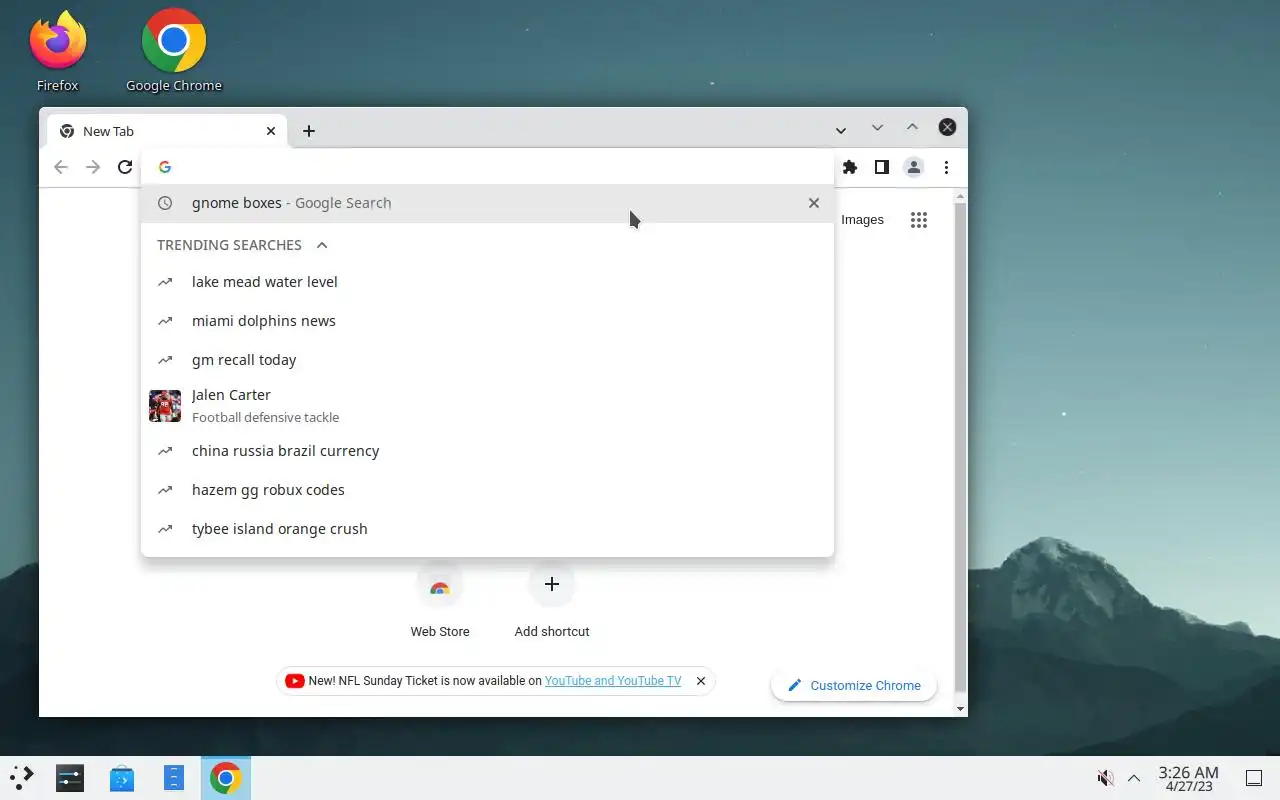Click the muted volume tray icon
1280x800 pixels.
click(x=1105, y=778)
